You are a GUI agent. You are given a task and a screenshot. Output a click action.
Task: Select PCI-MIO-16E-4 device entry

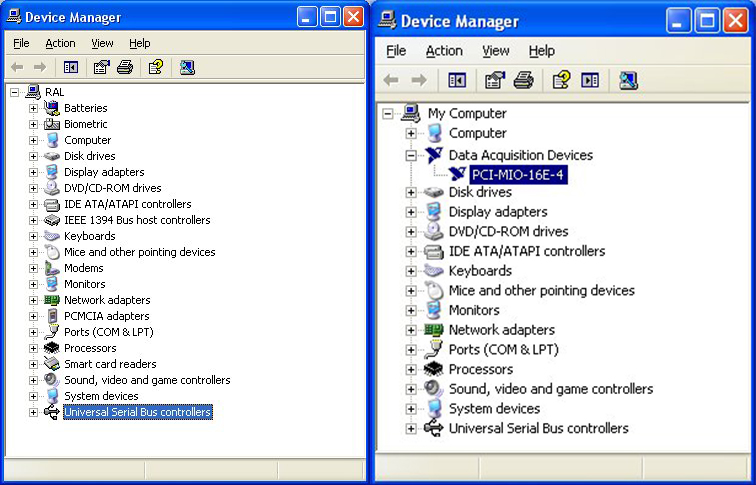[x=518, y=175]
